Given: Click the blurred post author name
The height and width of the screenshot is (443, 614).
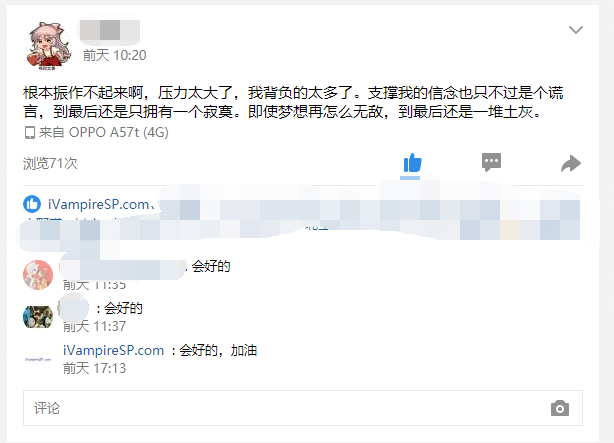Looking at the screenshot, I should (110, 31).
